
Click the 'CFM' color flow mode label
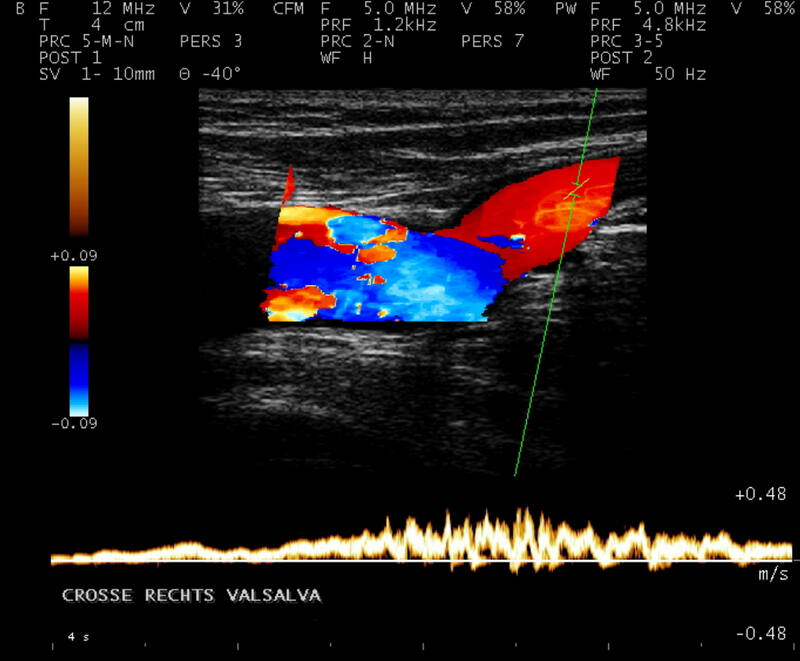(x=288, y=9)
